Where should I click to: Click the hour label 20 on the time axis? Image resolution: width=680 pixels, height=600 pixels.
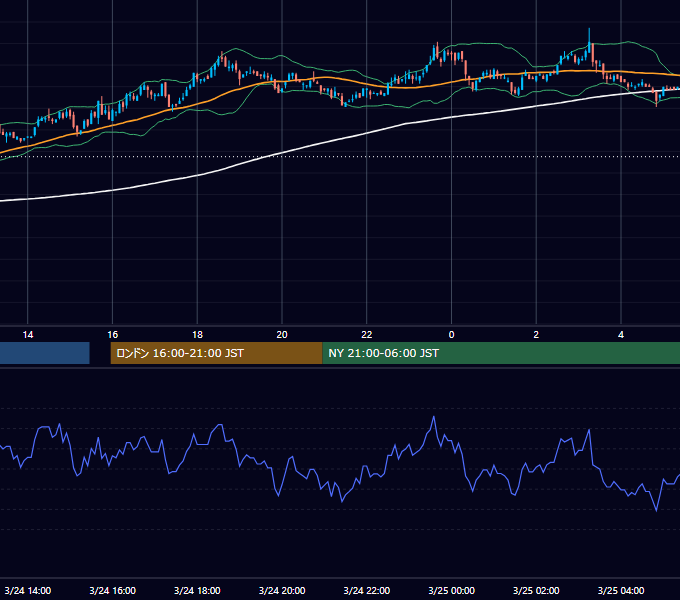(282, 334)
